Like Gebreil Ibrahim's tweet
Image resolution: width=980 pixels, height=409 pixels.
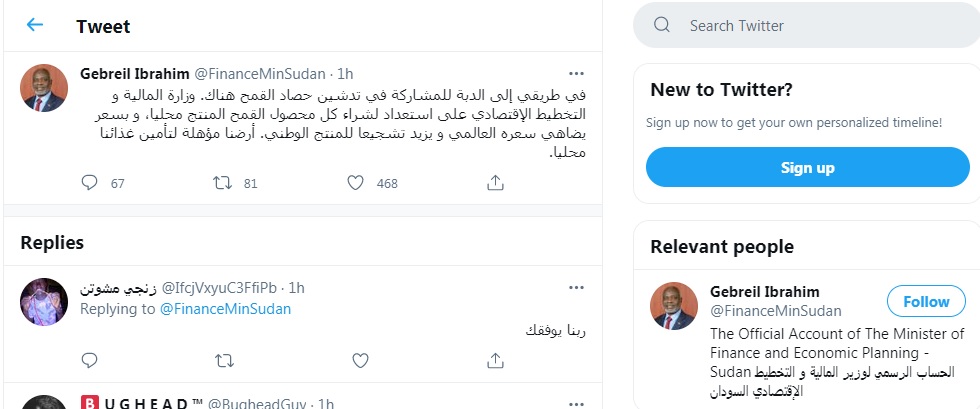355,183
